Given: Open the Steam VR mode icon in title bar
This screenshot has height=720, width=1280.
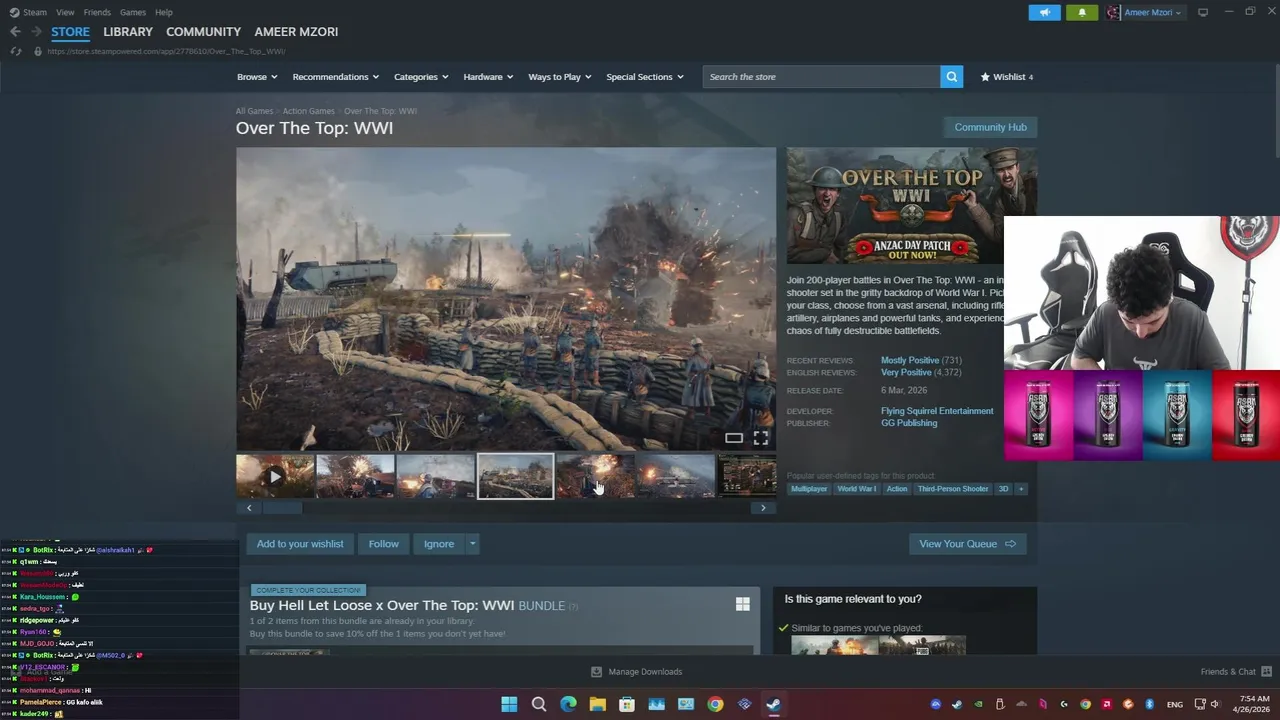Looking at the screenshot, I should [x=1203, y=12].
